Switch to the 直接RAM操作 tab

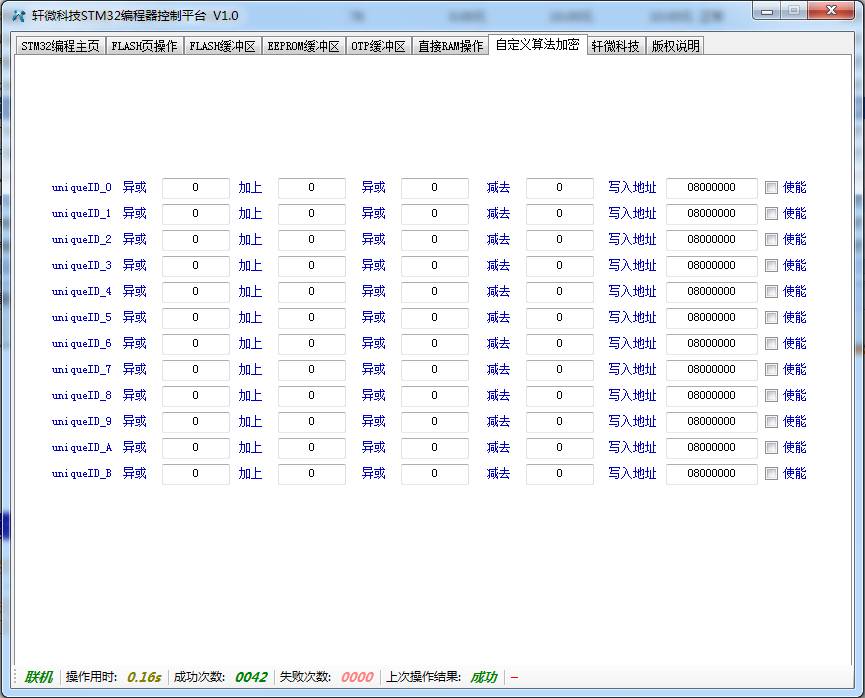[450, 46]
